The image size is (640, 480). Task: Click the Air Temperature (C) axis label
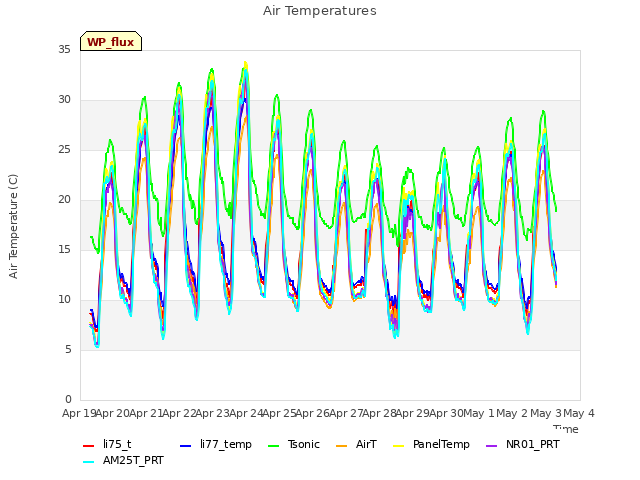pos(13,227)
